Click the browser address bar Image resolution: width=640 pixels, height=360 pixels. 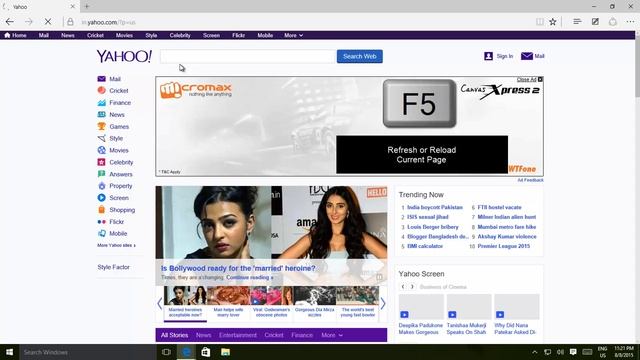pyautogui.click(x=302, y=22)
